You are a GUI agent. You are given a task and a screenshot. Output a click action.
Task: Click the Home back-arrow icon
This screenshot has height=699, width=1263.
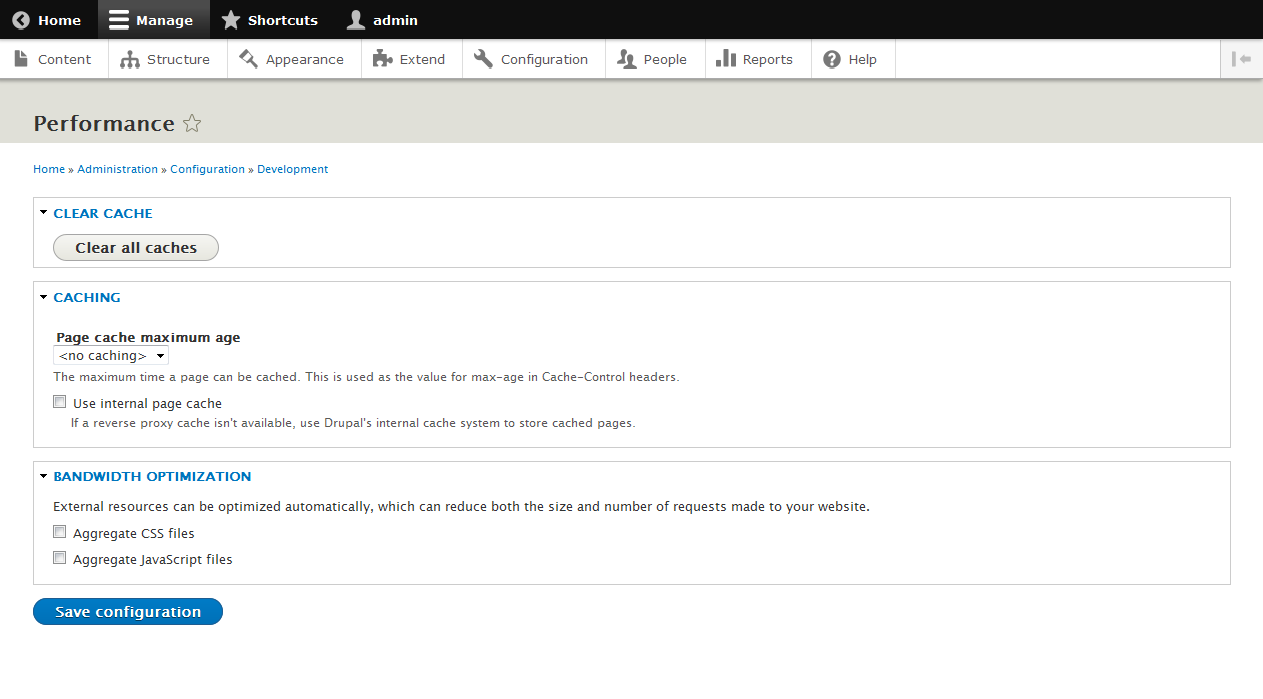[21, 20]
